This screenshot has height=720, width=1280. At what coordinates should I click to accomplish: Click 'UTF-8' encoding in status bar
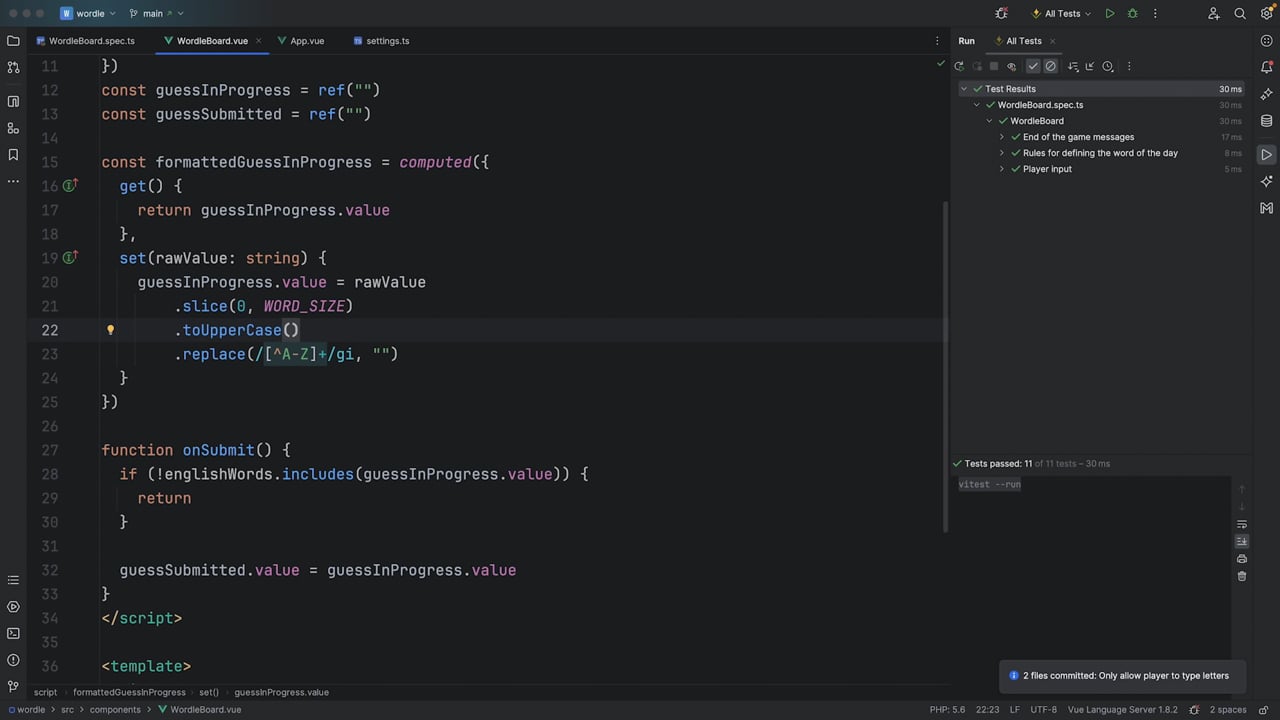coord(1043,710)
